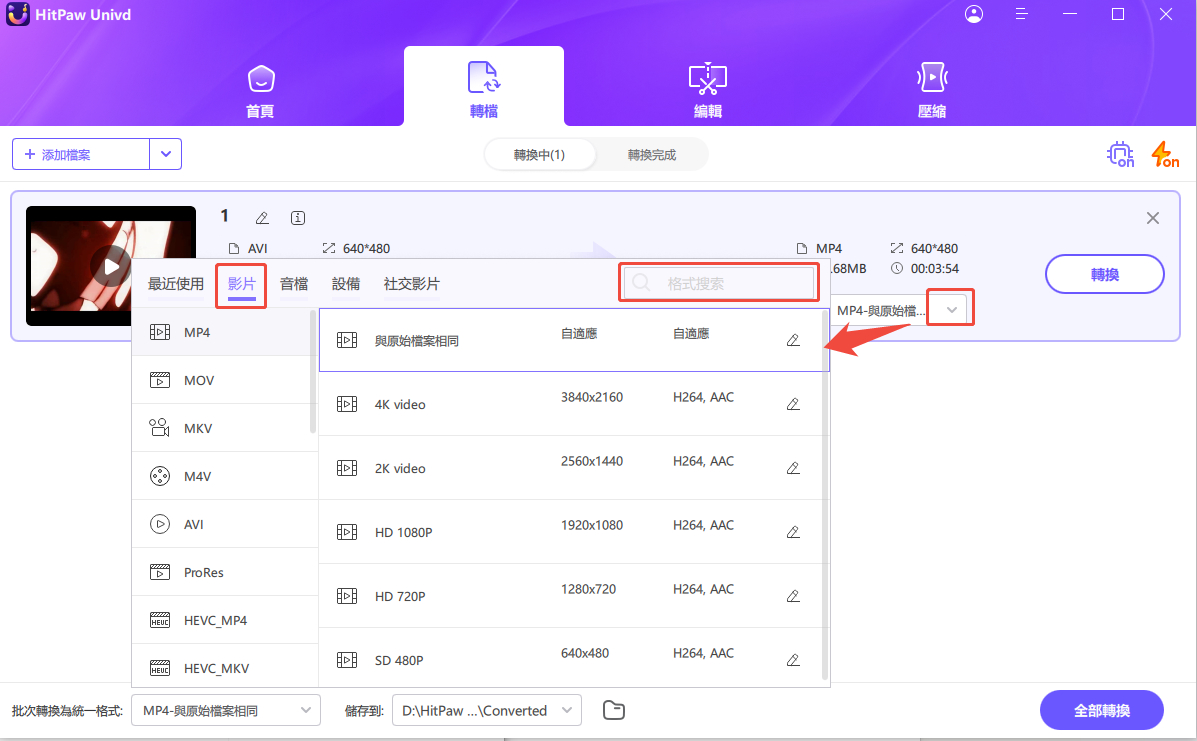Choose M4V in format list
Viewport: 1197px width, 741px height.
(224, 476)
